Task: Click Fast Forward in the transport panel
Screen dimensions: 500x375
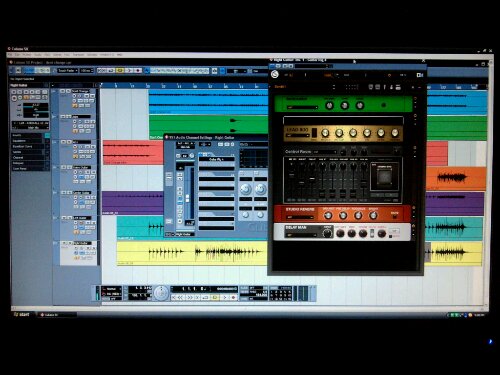Action: (x=189, y=297)
